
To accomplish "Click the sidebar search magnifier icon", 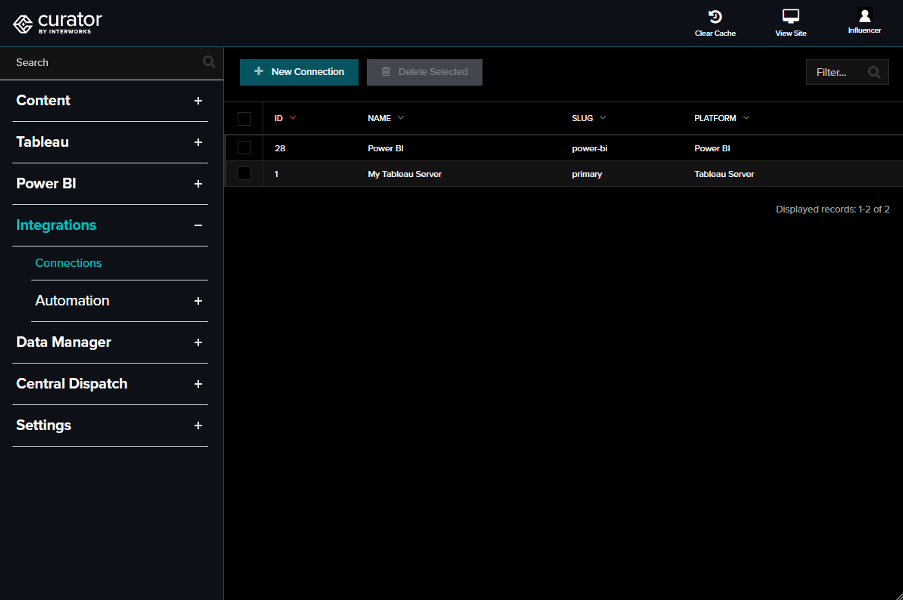I will point(209,62).
